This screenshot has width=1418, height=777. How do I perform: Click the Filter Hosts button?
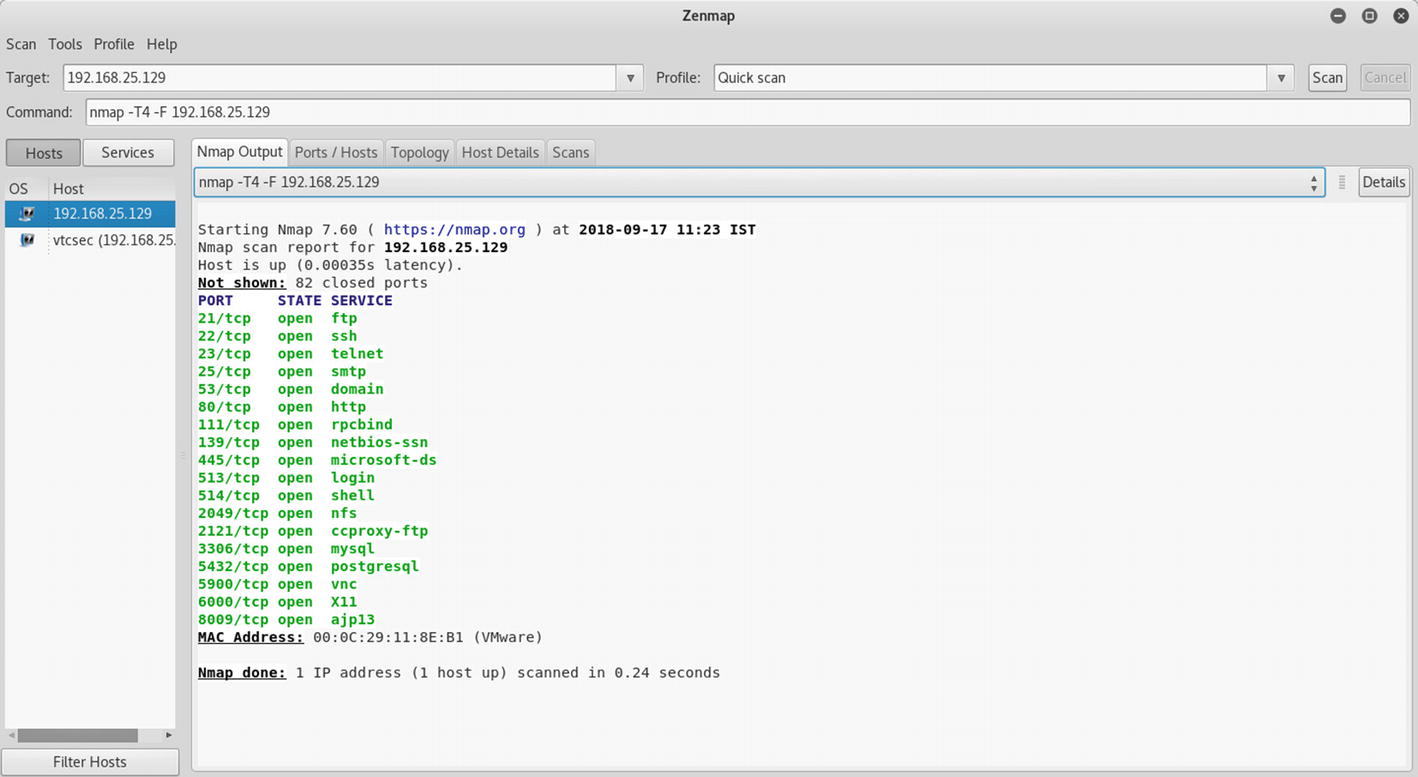[x=90, y=762]
